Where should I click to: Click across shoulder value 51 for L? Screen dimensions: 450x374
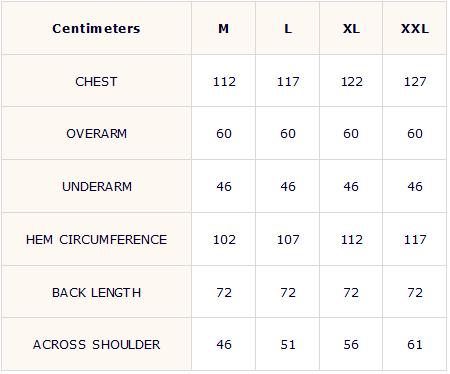[288, 345]
